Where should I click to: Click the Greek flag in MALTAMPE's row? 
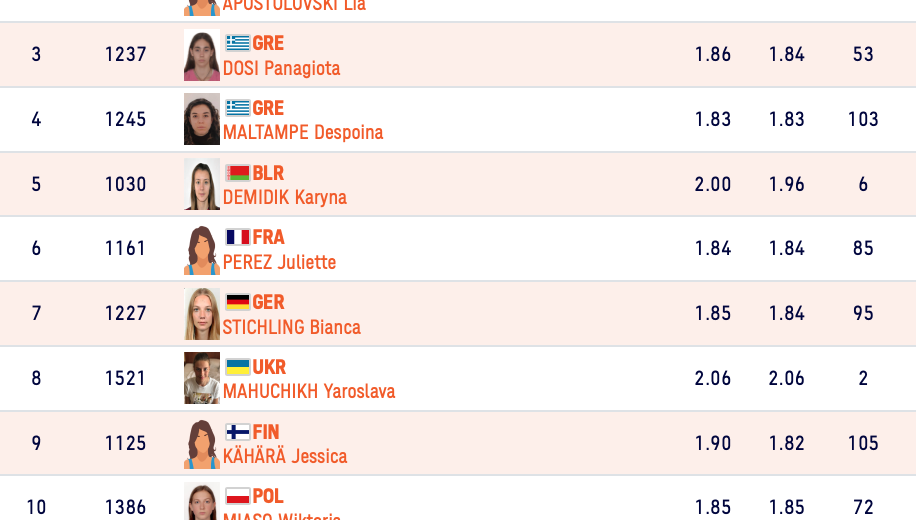pos(237,108)
